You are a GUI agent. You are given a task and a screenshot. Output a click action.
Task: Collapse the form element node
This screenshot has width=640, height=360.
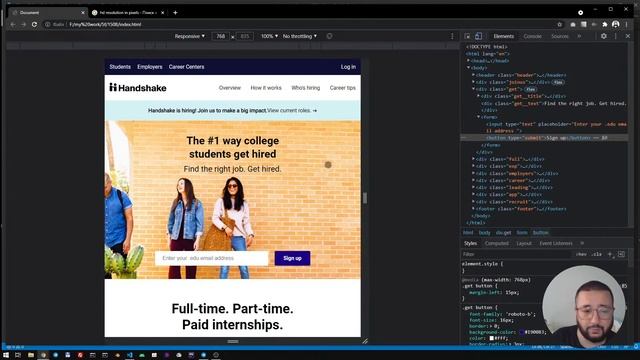[478, 117]
